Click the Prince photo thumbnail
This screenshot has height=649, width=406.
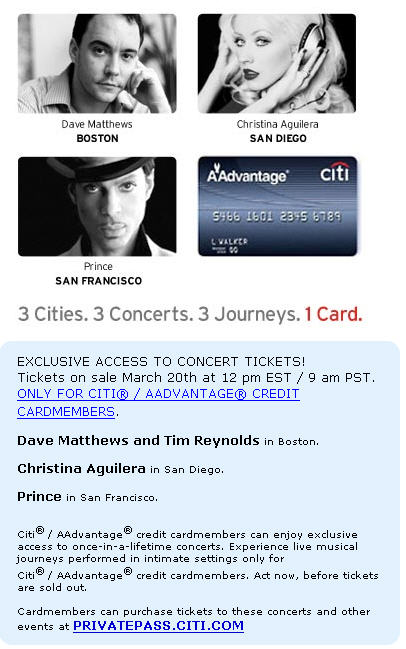(97, 206)
